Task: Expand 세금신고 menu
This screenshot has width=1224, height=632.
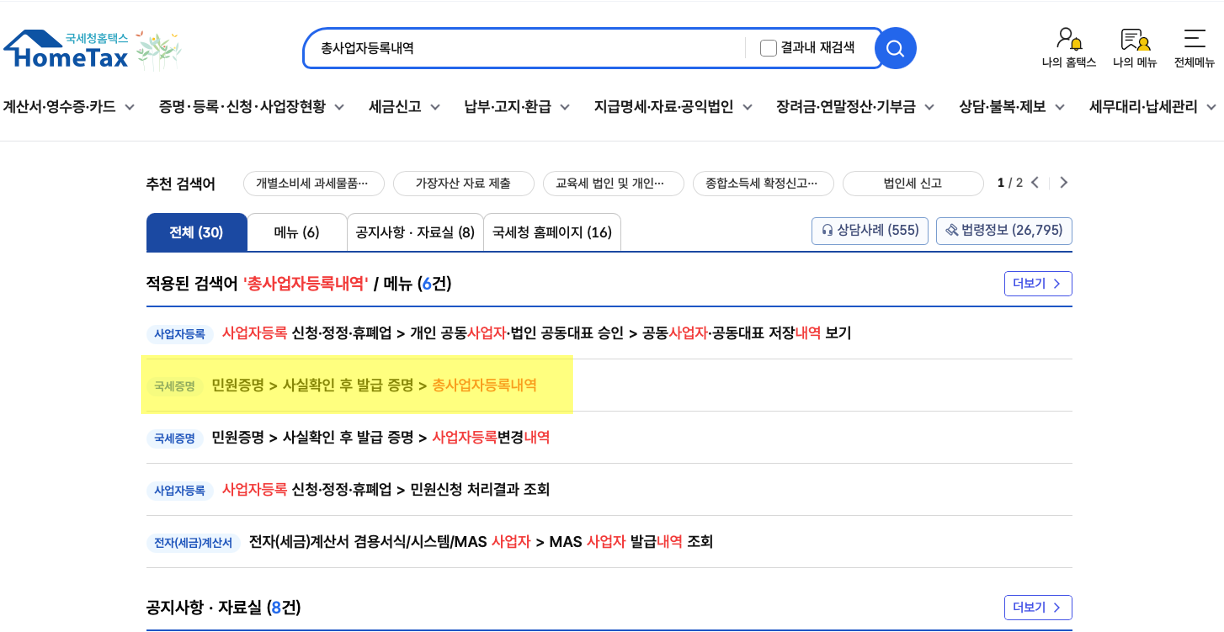Action: (x=404, y=106)
